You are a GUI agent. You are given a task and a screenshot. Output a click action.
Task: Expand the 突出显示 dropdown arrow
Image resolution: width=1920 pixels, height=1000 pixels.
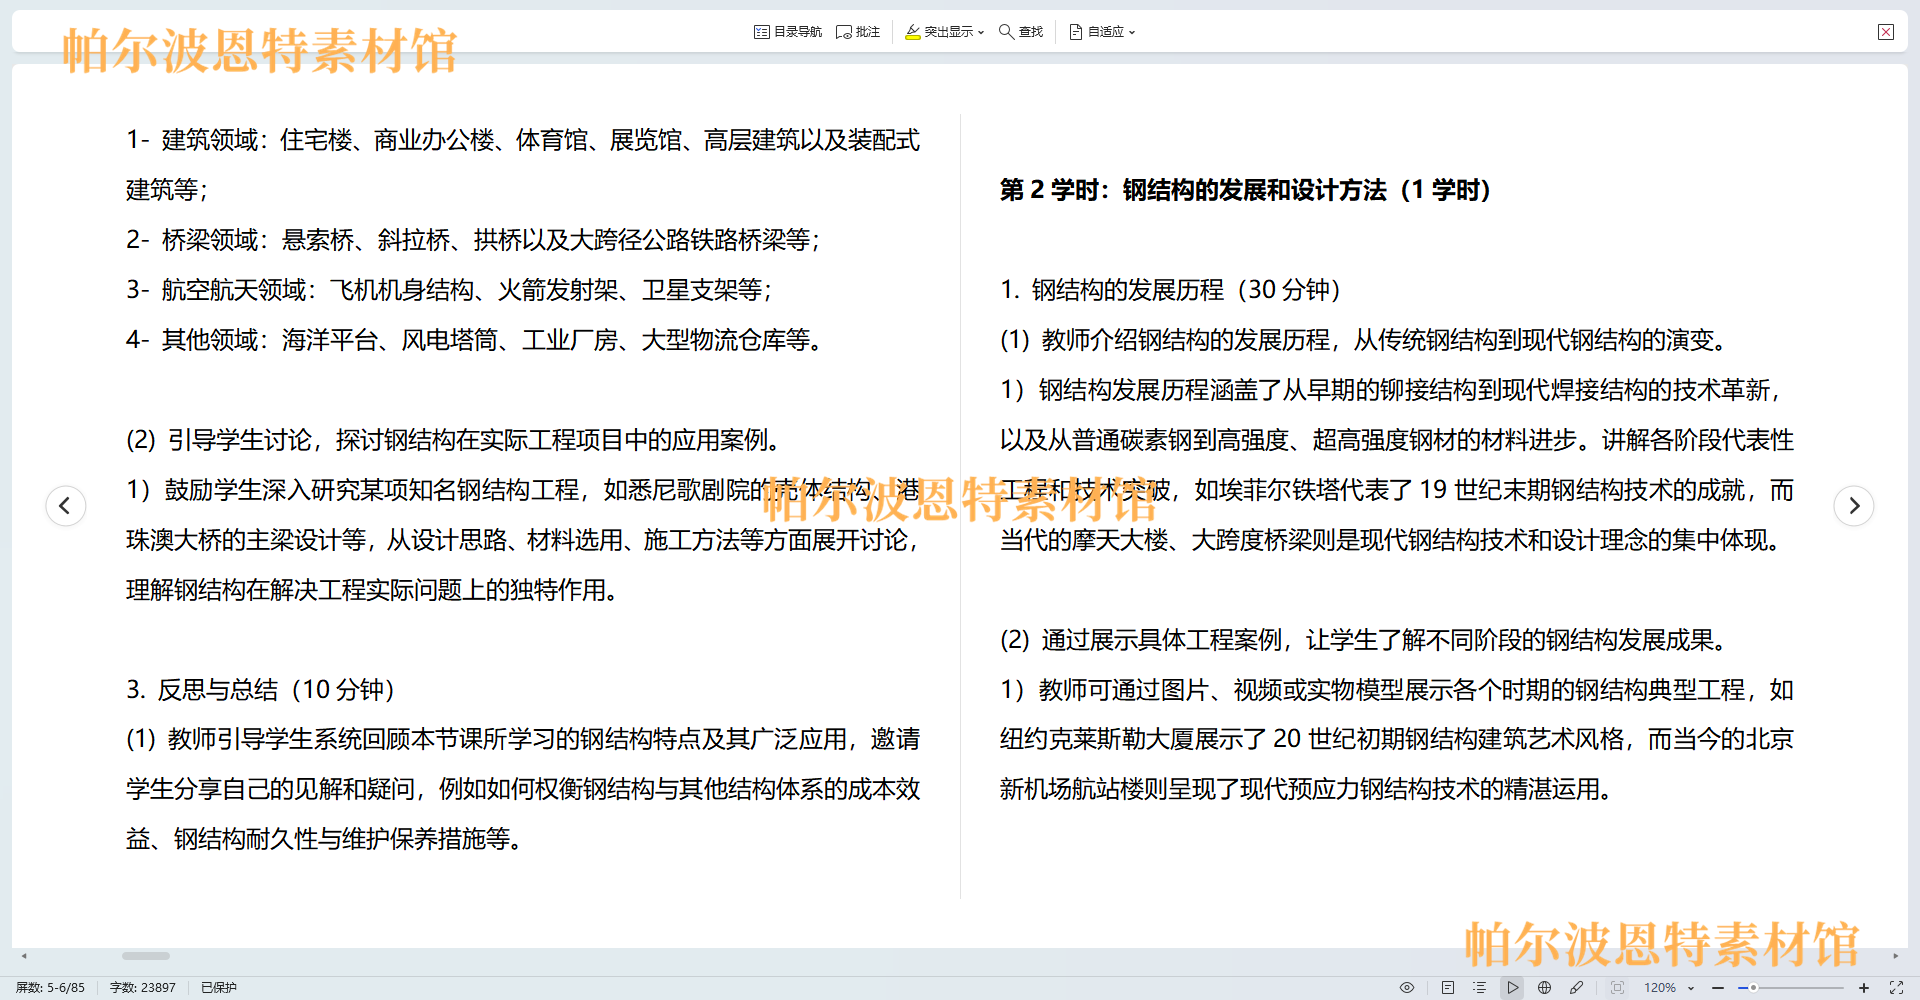point(981,32)
